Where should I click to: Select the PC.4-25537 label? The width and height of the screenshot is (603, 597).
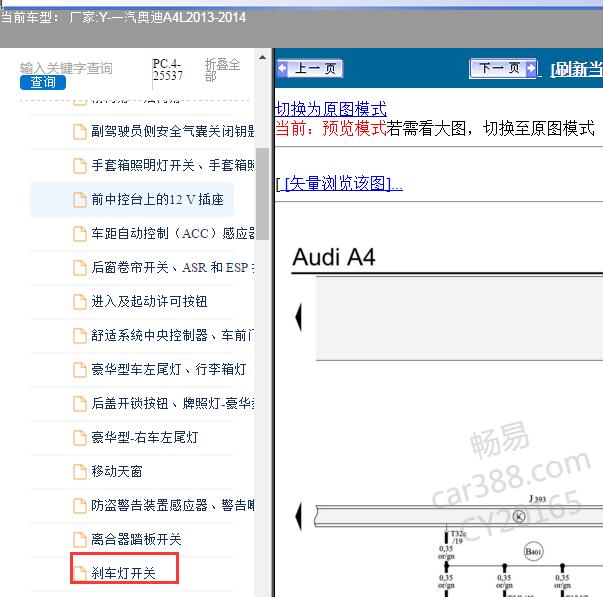pos(167,70)
